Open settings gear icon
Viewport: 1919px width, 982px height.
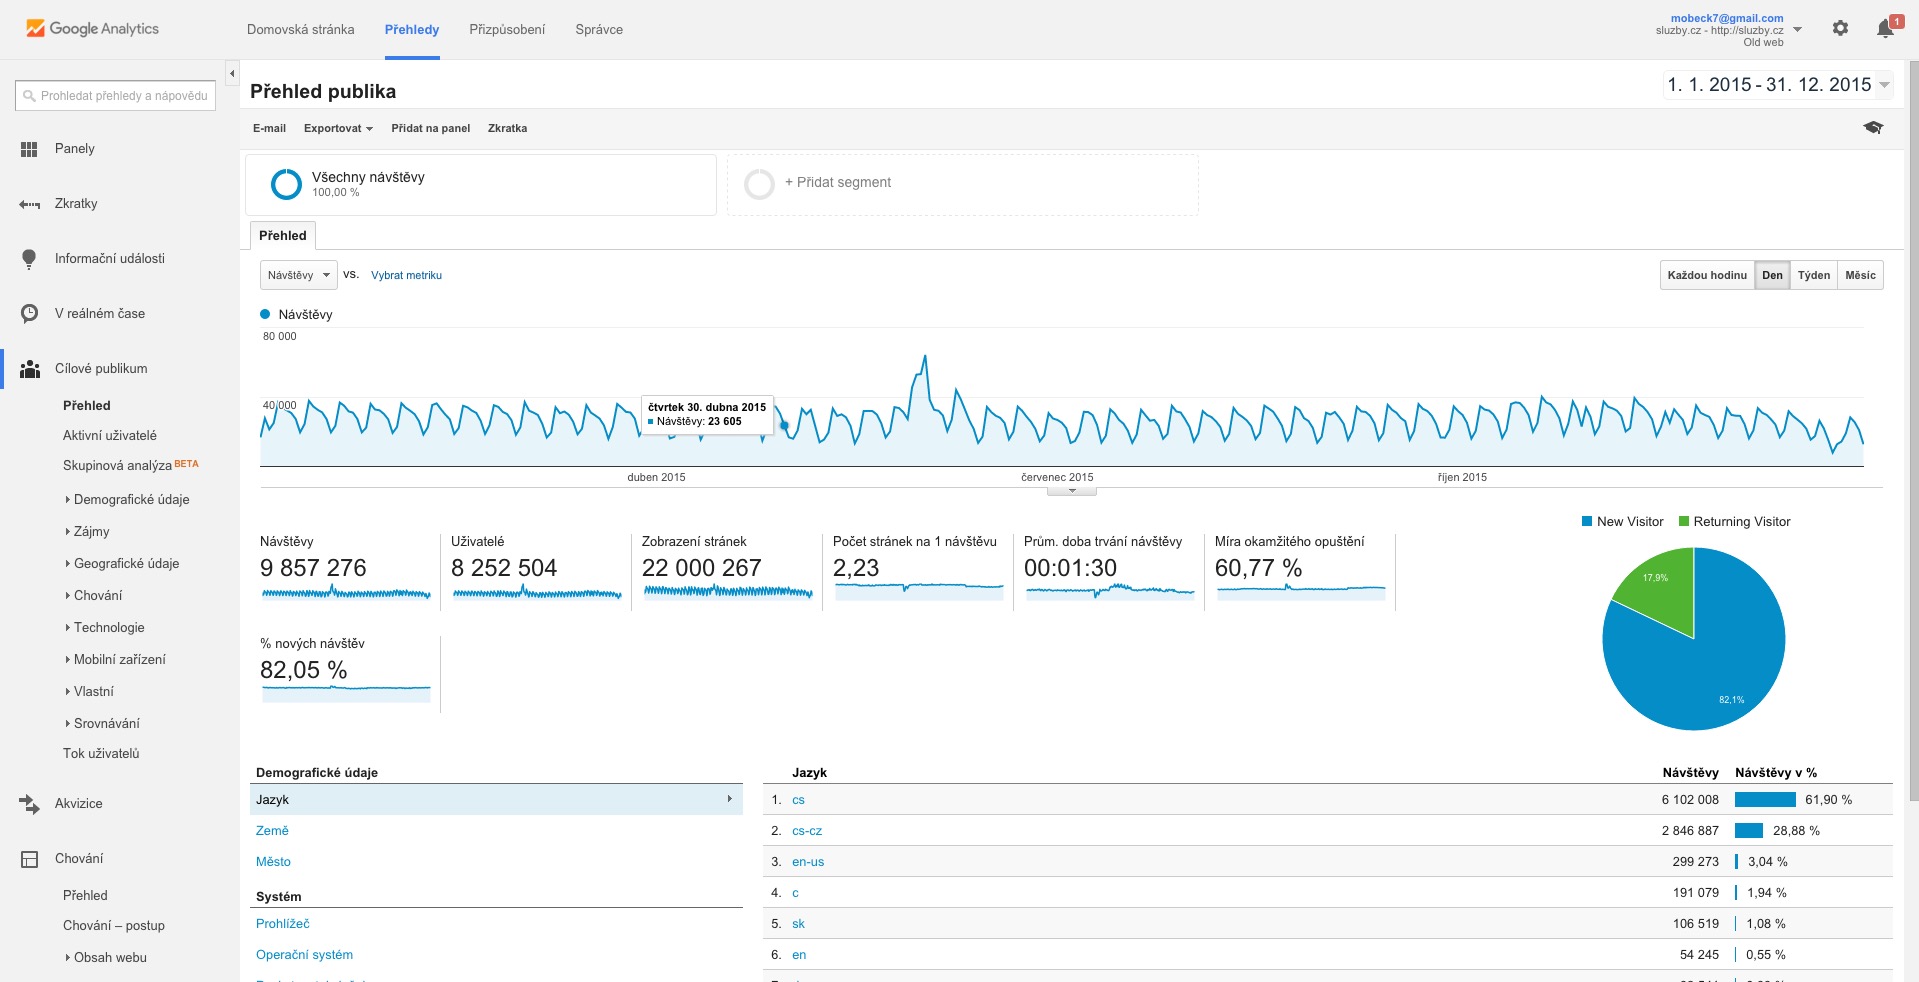tap(1840, 28)
